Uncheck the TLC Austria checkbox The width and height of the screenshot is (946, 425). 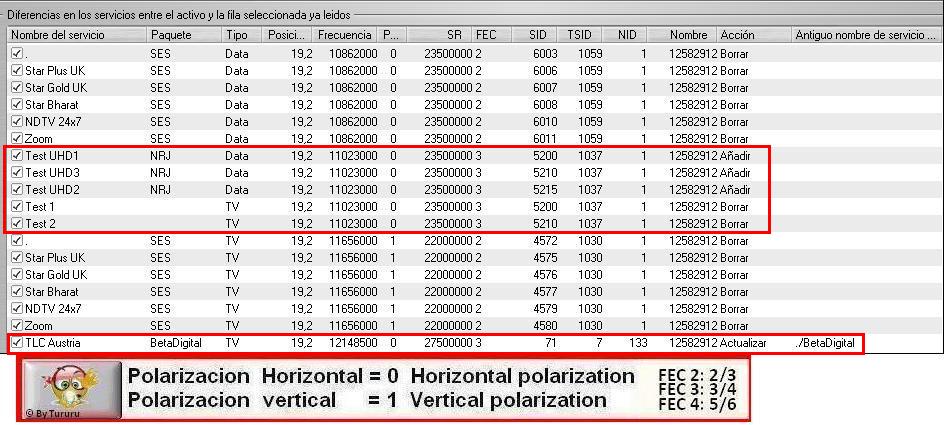(17, 343)
